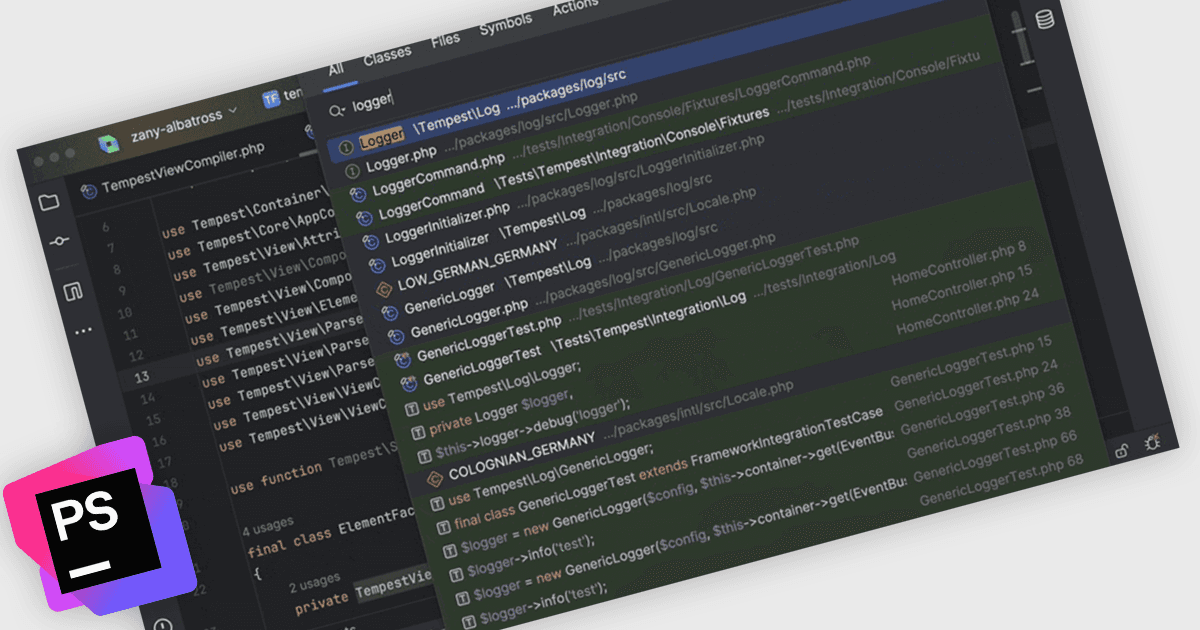Toggle the read-only lock icon in status bar
This screenshot has width=1200, height=630.
[1123, 451]
